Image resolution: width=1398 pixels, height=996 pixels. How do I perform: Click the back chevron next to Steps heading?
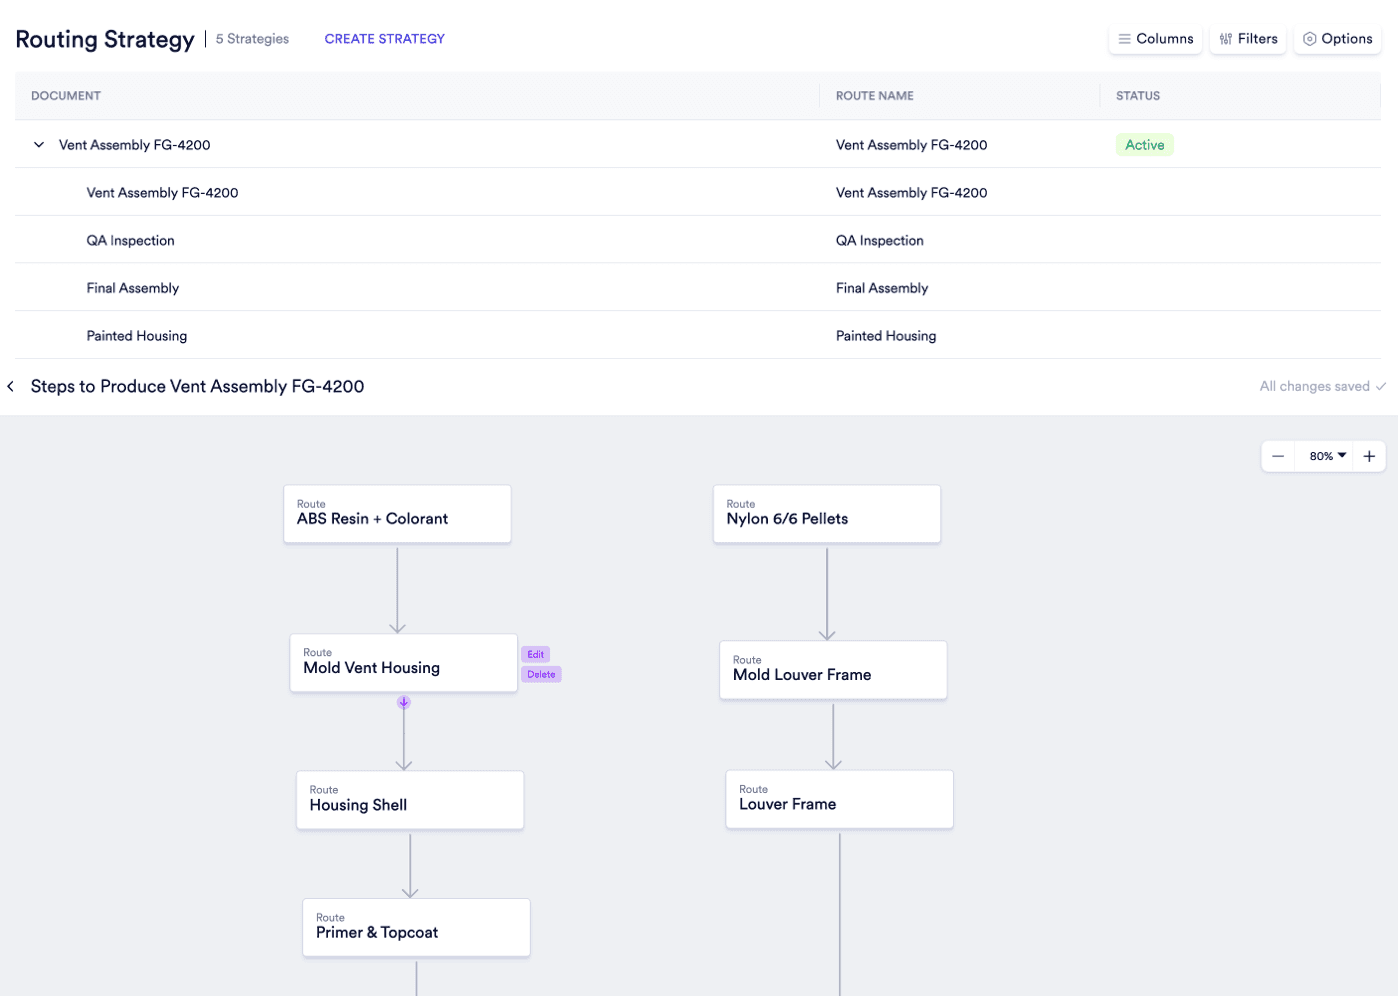pyautogui.click(x=11, y=386)
